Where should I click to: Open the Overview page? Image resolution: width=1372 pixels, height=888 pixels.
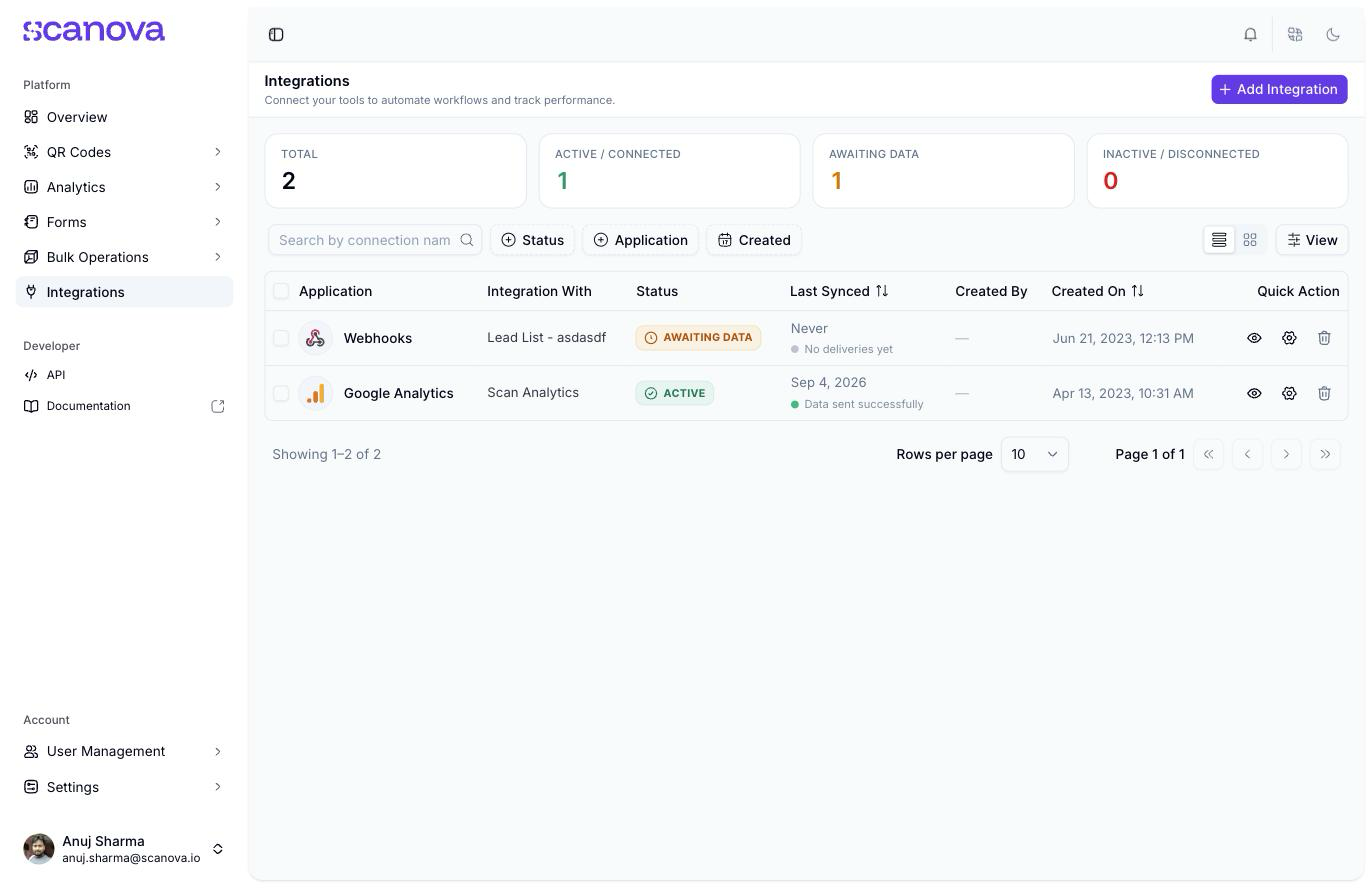click(124, 117)
